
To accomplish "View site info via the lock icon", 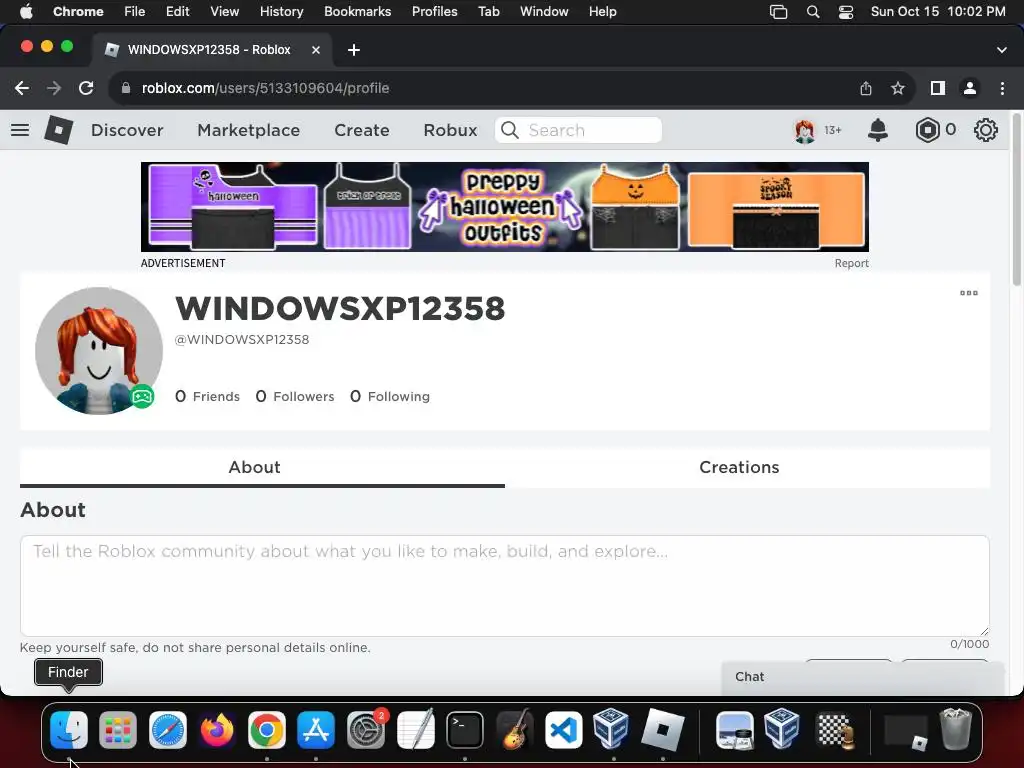I will 127,88.
